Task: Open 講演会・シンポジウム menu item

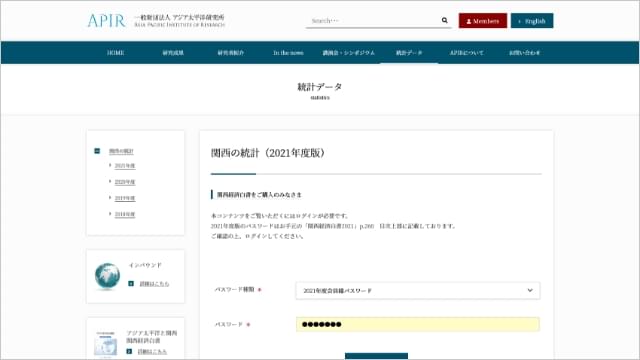Action: point(349,53)
